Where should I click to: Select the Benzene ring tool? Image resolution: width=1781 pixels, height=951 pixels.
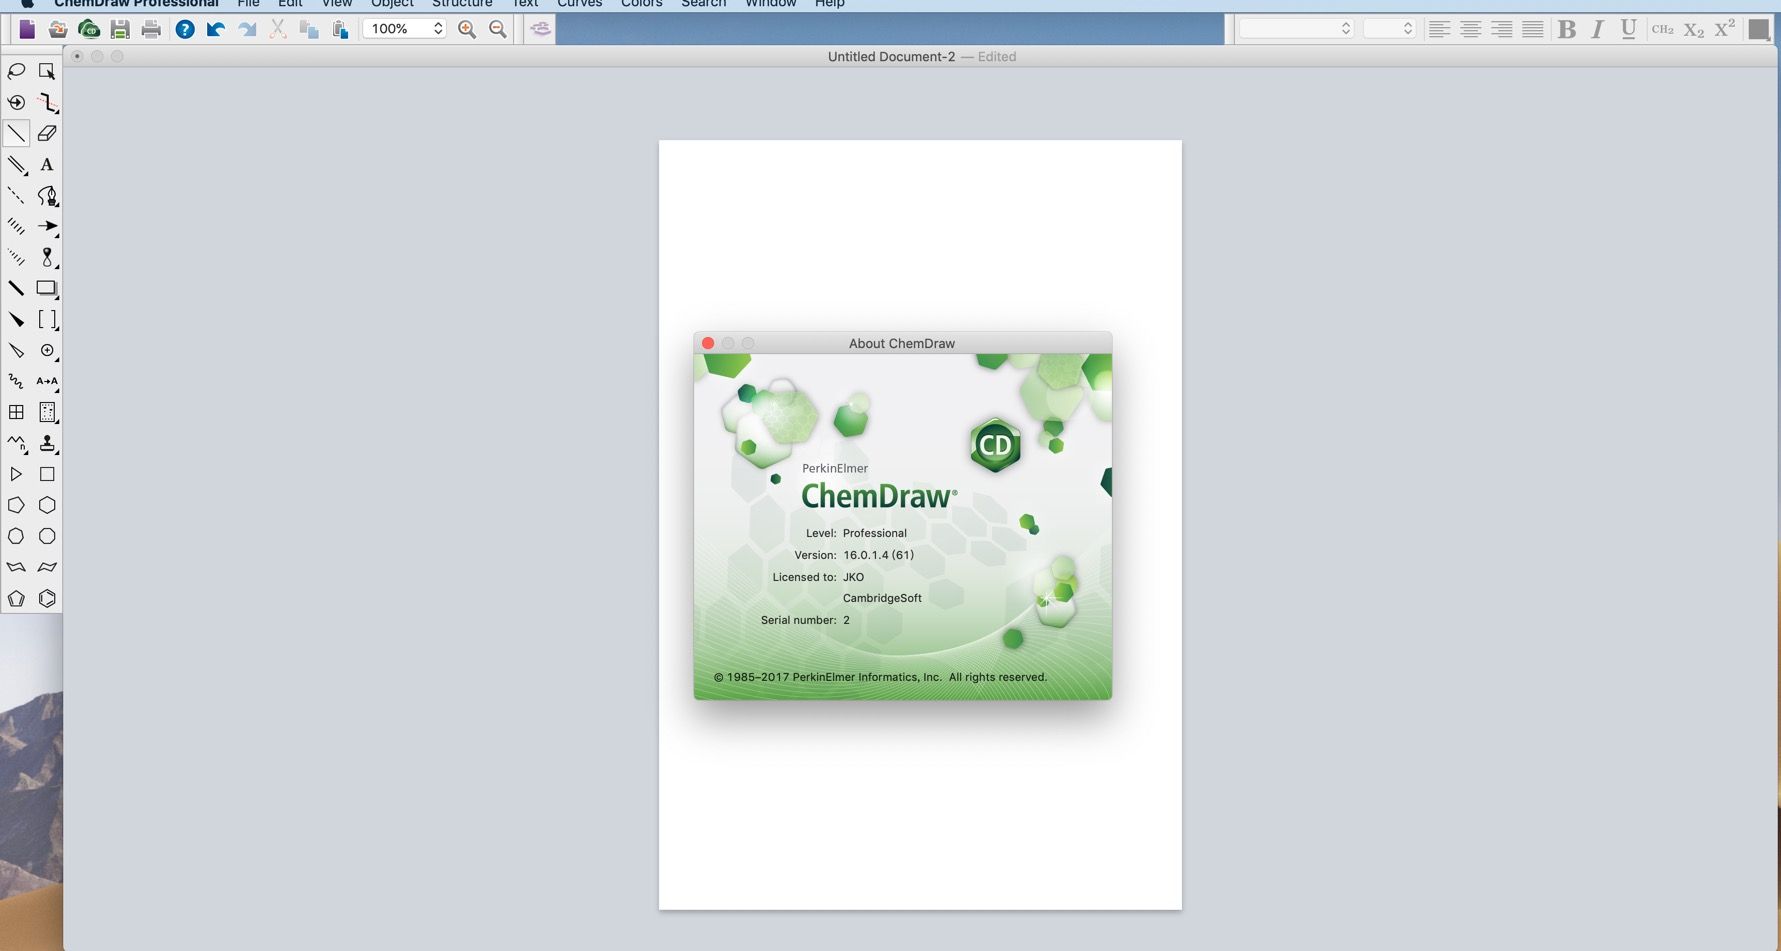pos(47,598)
